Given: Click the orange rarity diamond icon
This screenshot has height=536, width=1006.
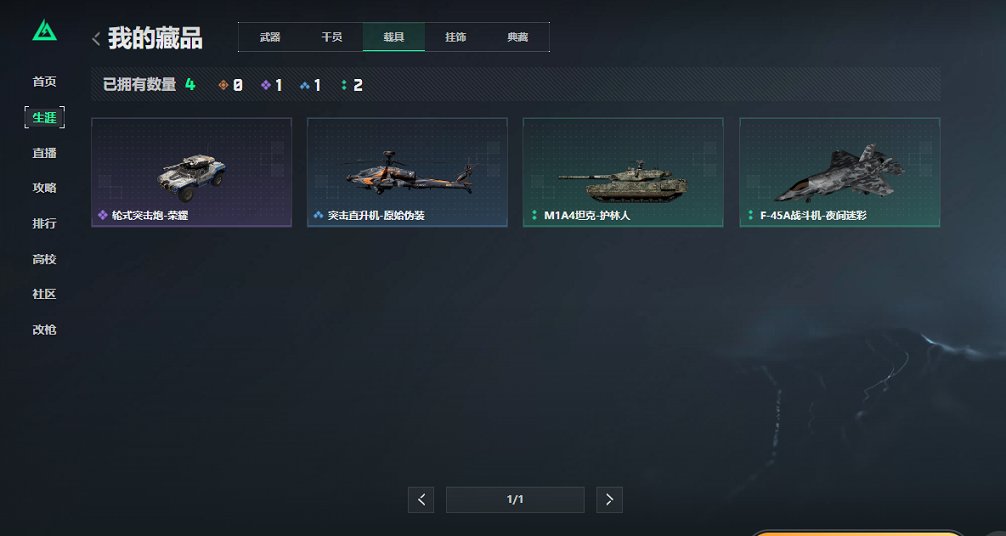Looking at the screenshot, I should click(223, 85).
